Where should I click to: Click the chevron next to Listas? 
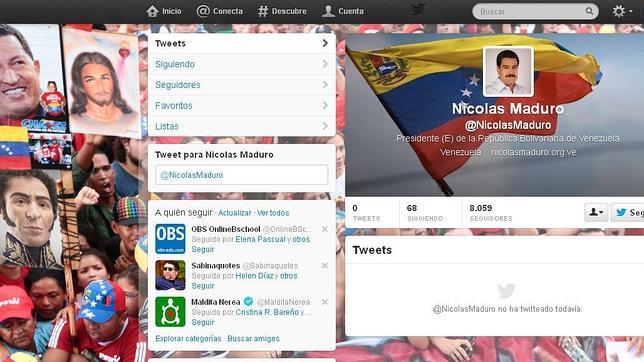pos(325,126)
